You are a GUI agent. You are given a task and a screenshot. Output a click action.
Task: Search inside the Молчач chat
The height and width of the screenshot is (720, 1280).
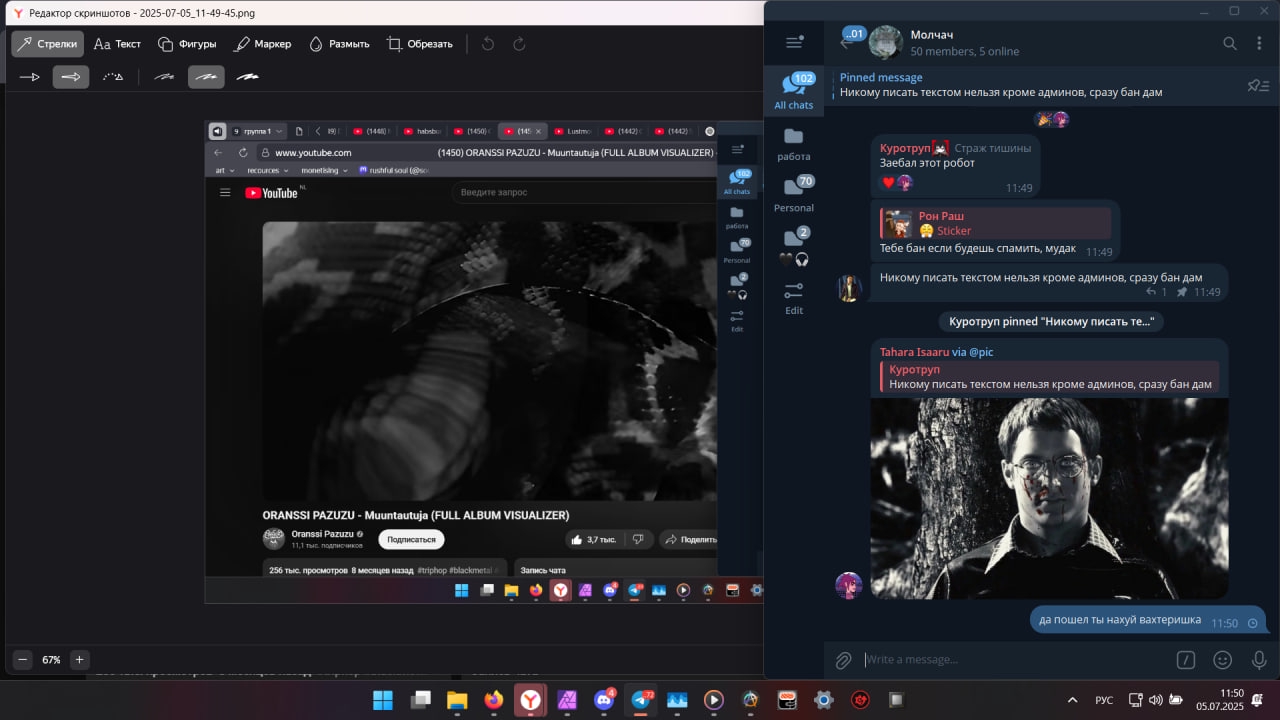pos(1230,43)
